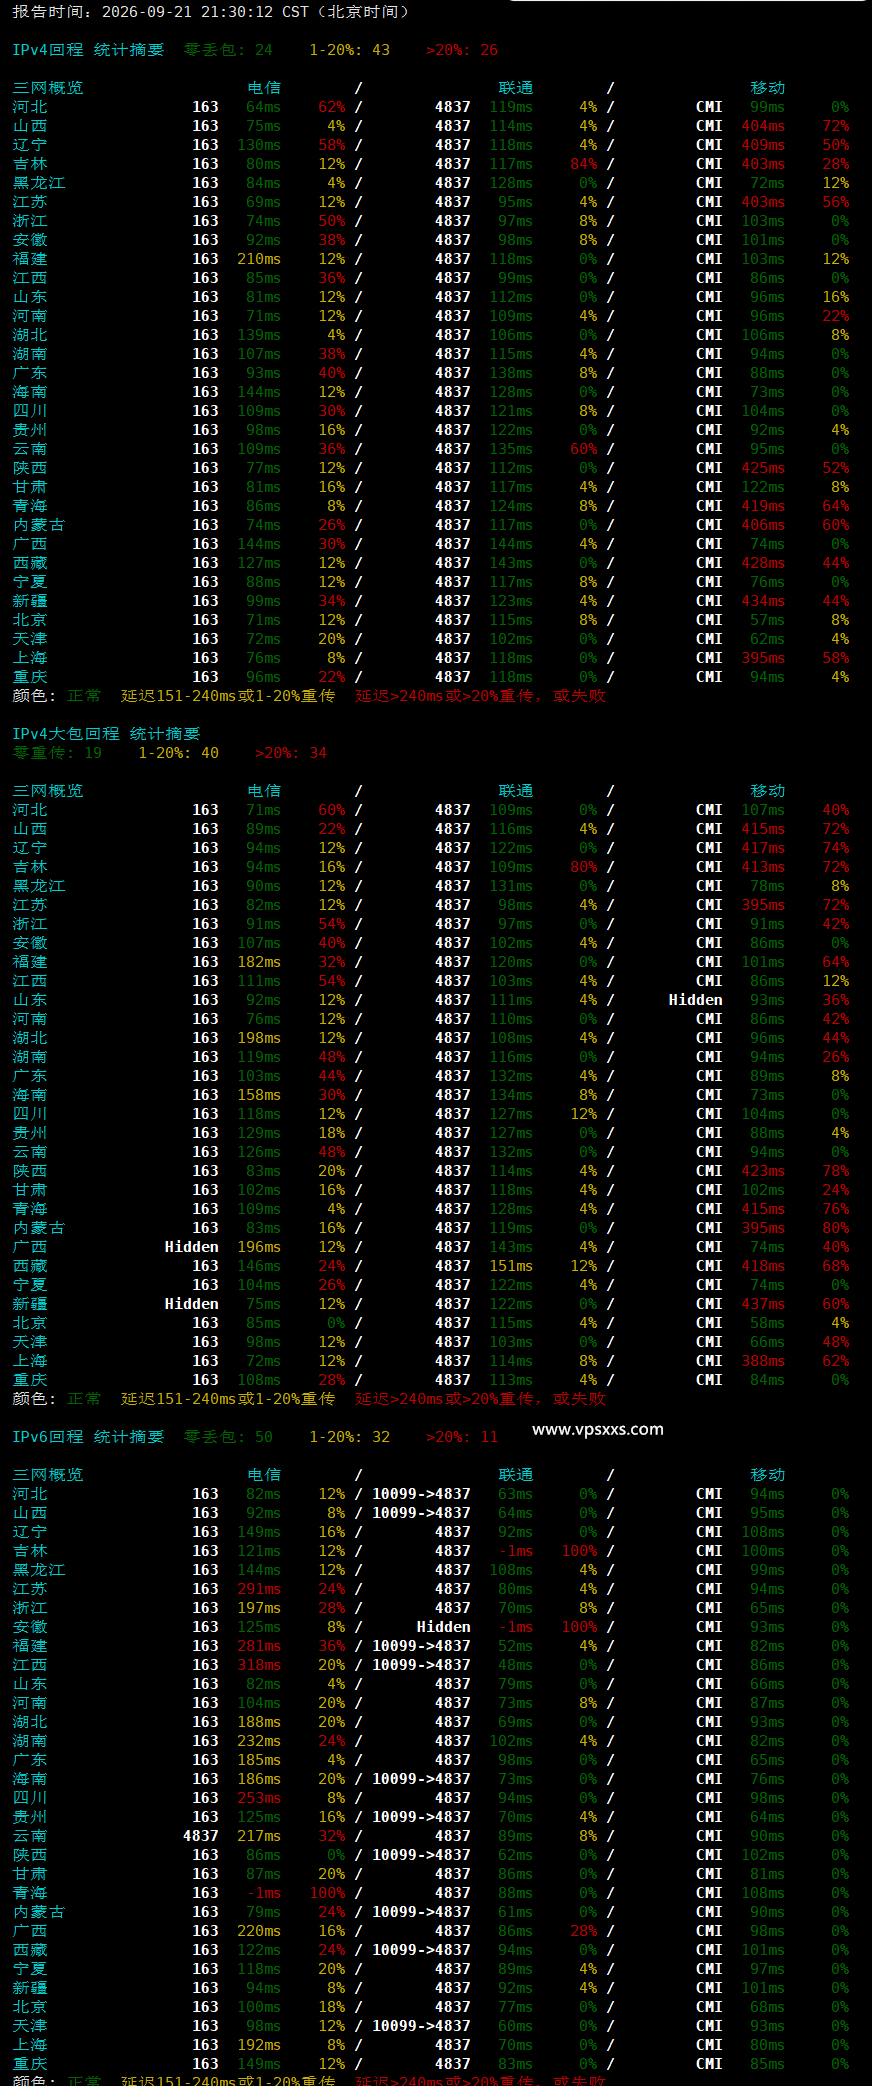Image resolution: width=872 pixels, height=2086 pixels.
Task: Click 电信 100% loss in IPv6回程 青海 row
Action: coord(328,1893)
